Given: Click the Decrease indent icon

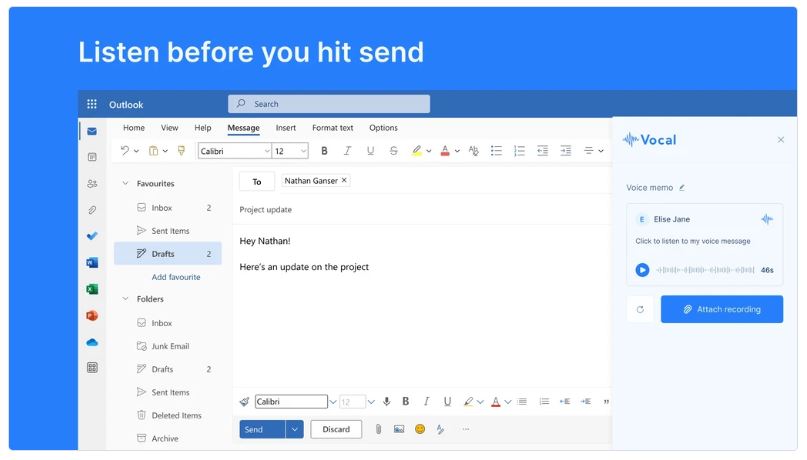Looking at the screenshot, I should point(542,151).
